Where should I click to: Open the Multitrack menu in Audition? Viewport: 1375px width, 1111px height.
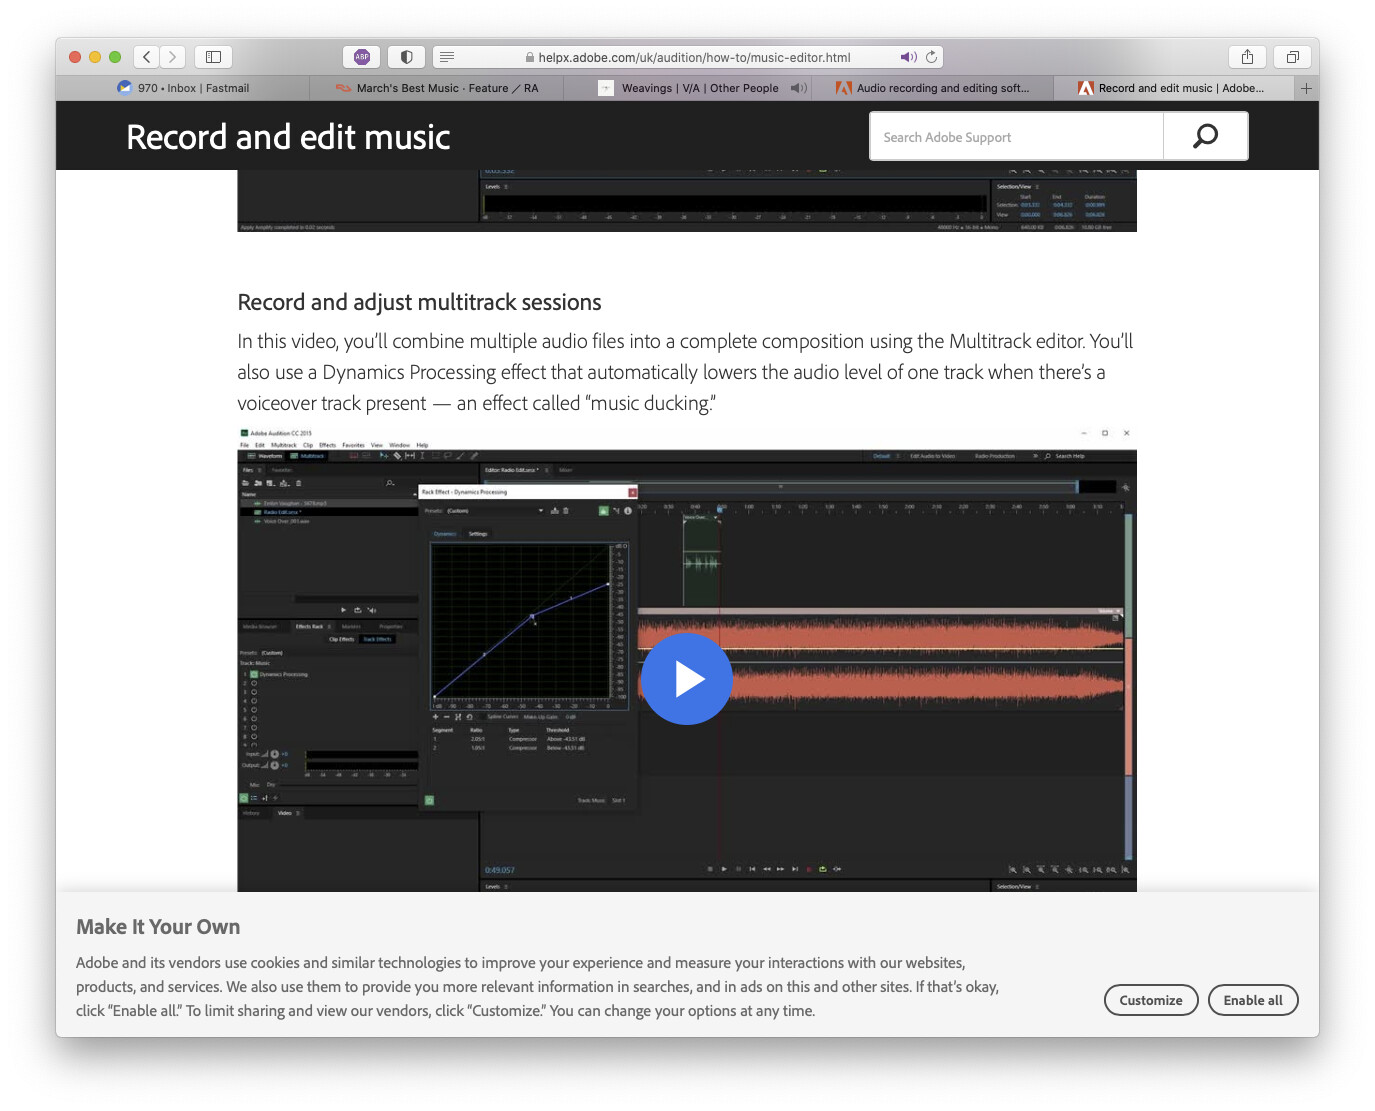tap(284, 445)
